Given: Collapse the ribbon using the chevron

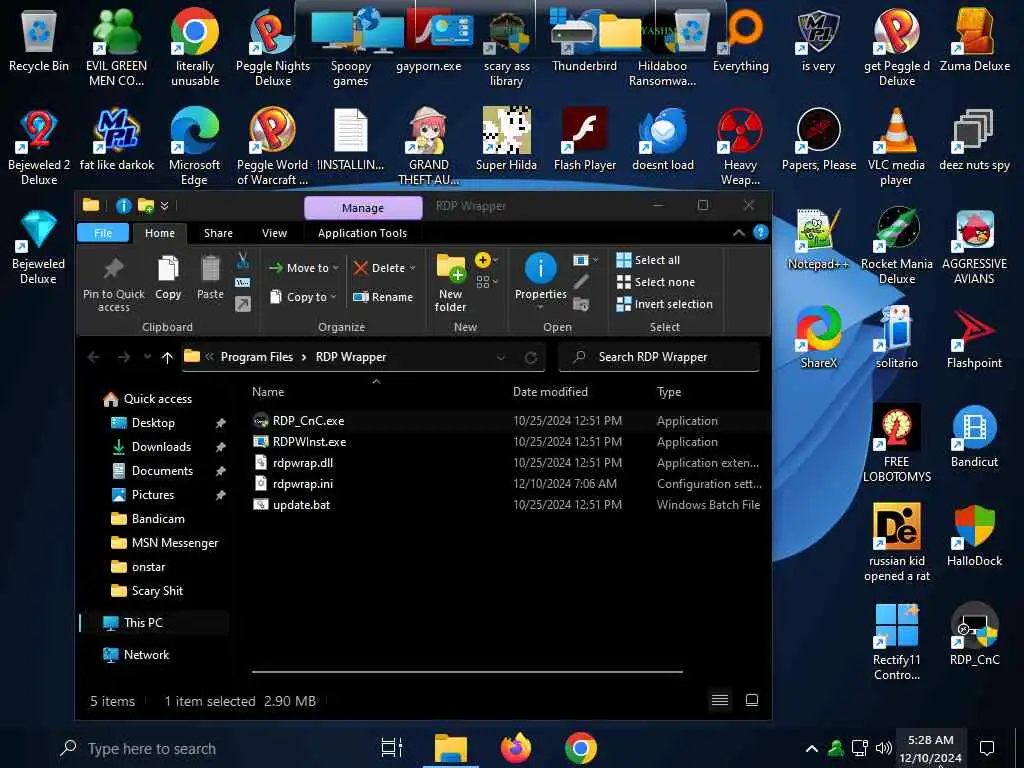Looking at the screenshot, I should 739,233.
